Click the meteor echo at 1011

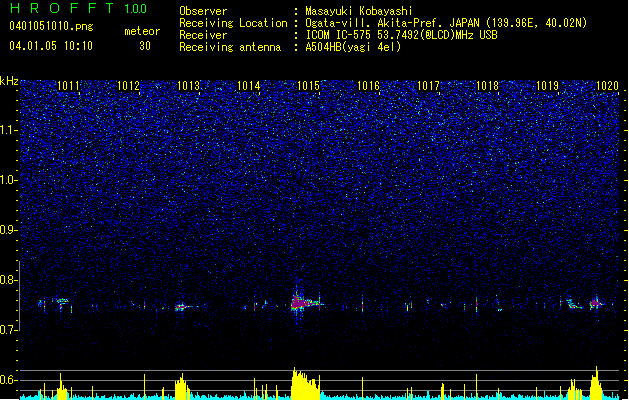pyautogui.click(x=62, y=301)
